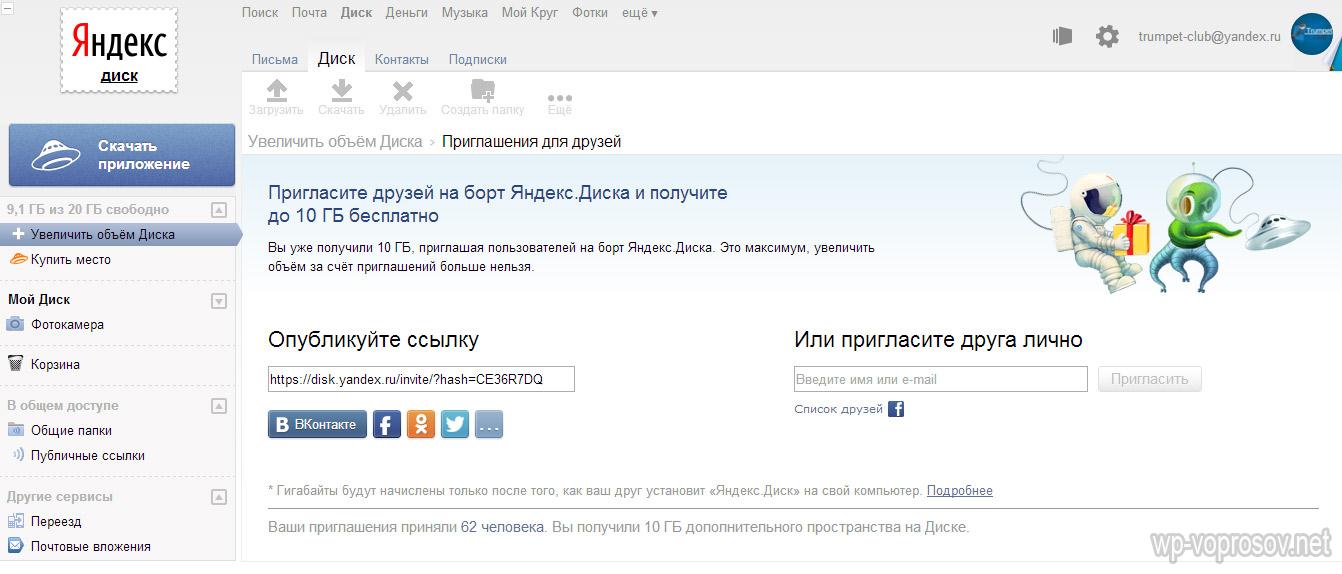Viewport: 1342px width, 574px height.
Task: Share link via Odnoklassniki icon
Action: 421,424
